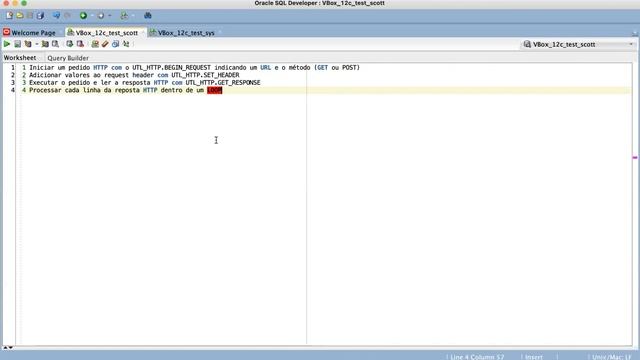Click the Insert mode status entry
Screen dimensions: 640x360
pyautogui.click(x=534, y=357)
